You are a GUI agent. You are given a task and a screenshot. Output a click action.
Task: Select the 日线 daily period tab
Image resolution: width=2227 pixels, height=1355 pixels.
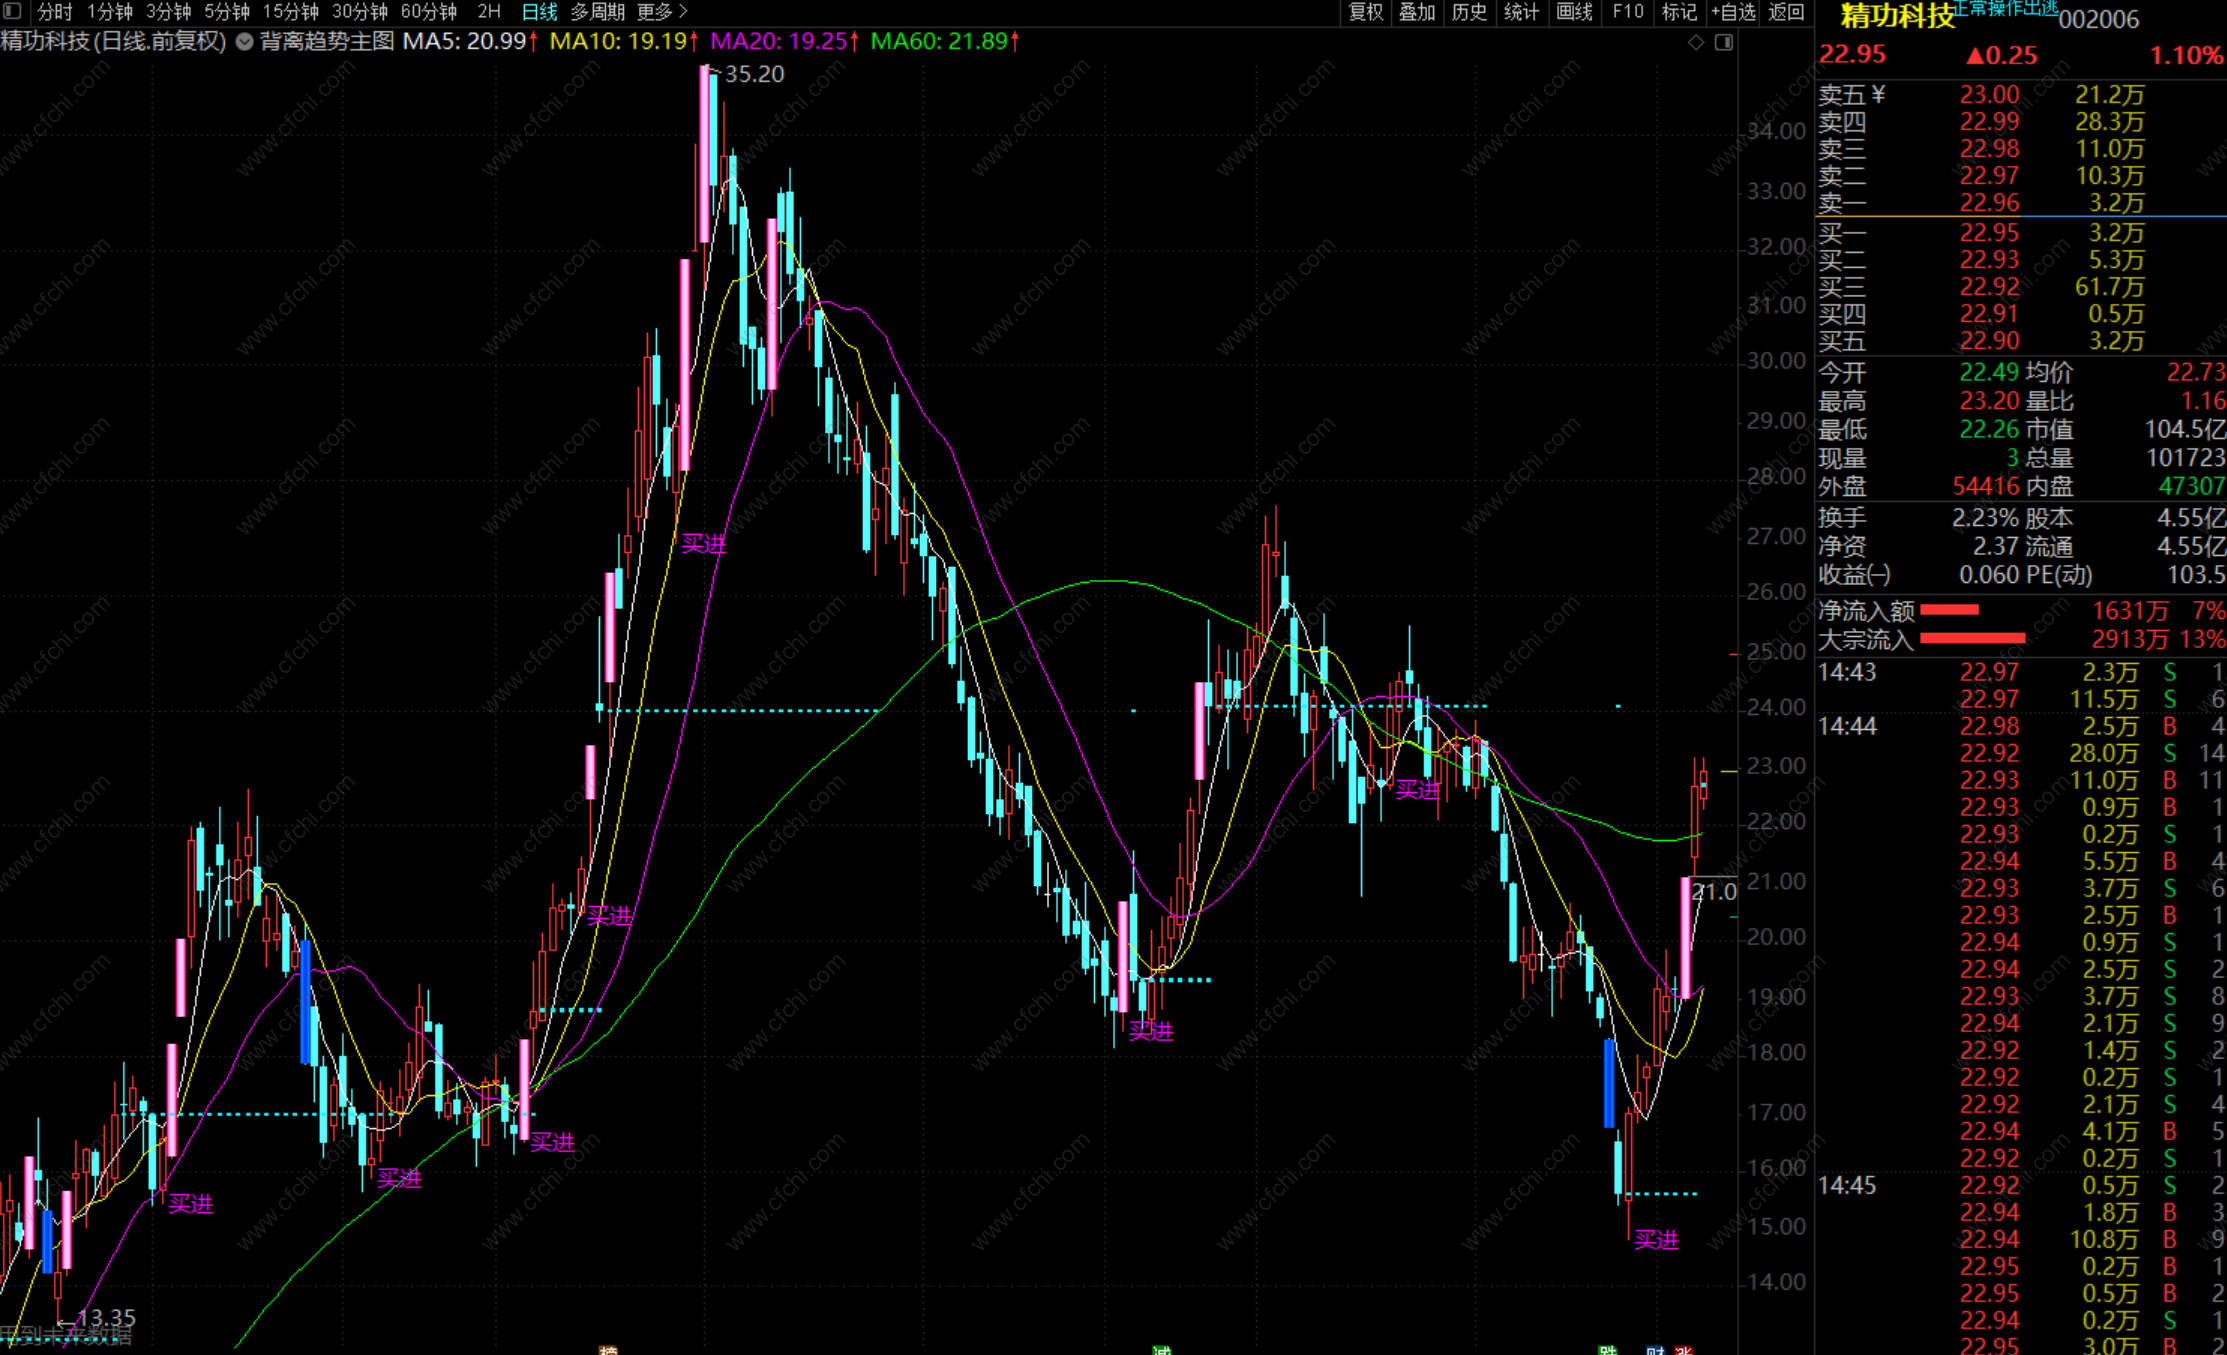(x=539, y=12)
